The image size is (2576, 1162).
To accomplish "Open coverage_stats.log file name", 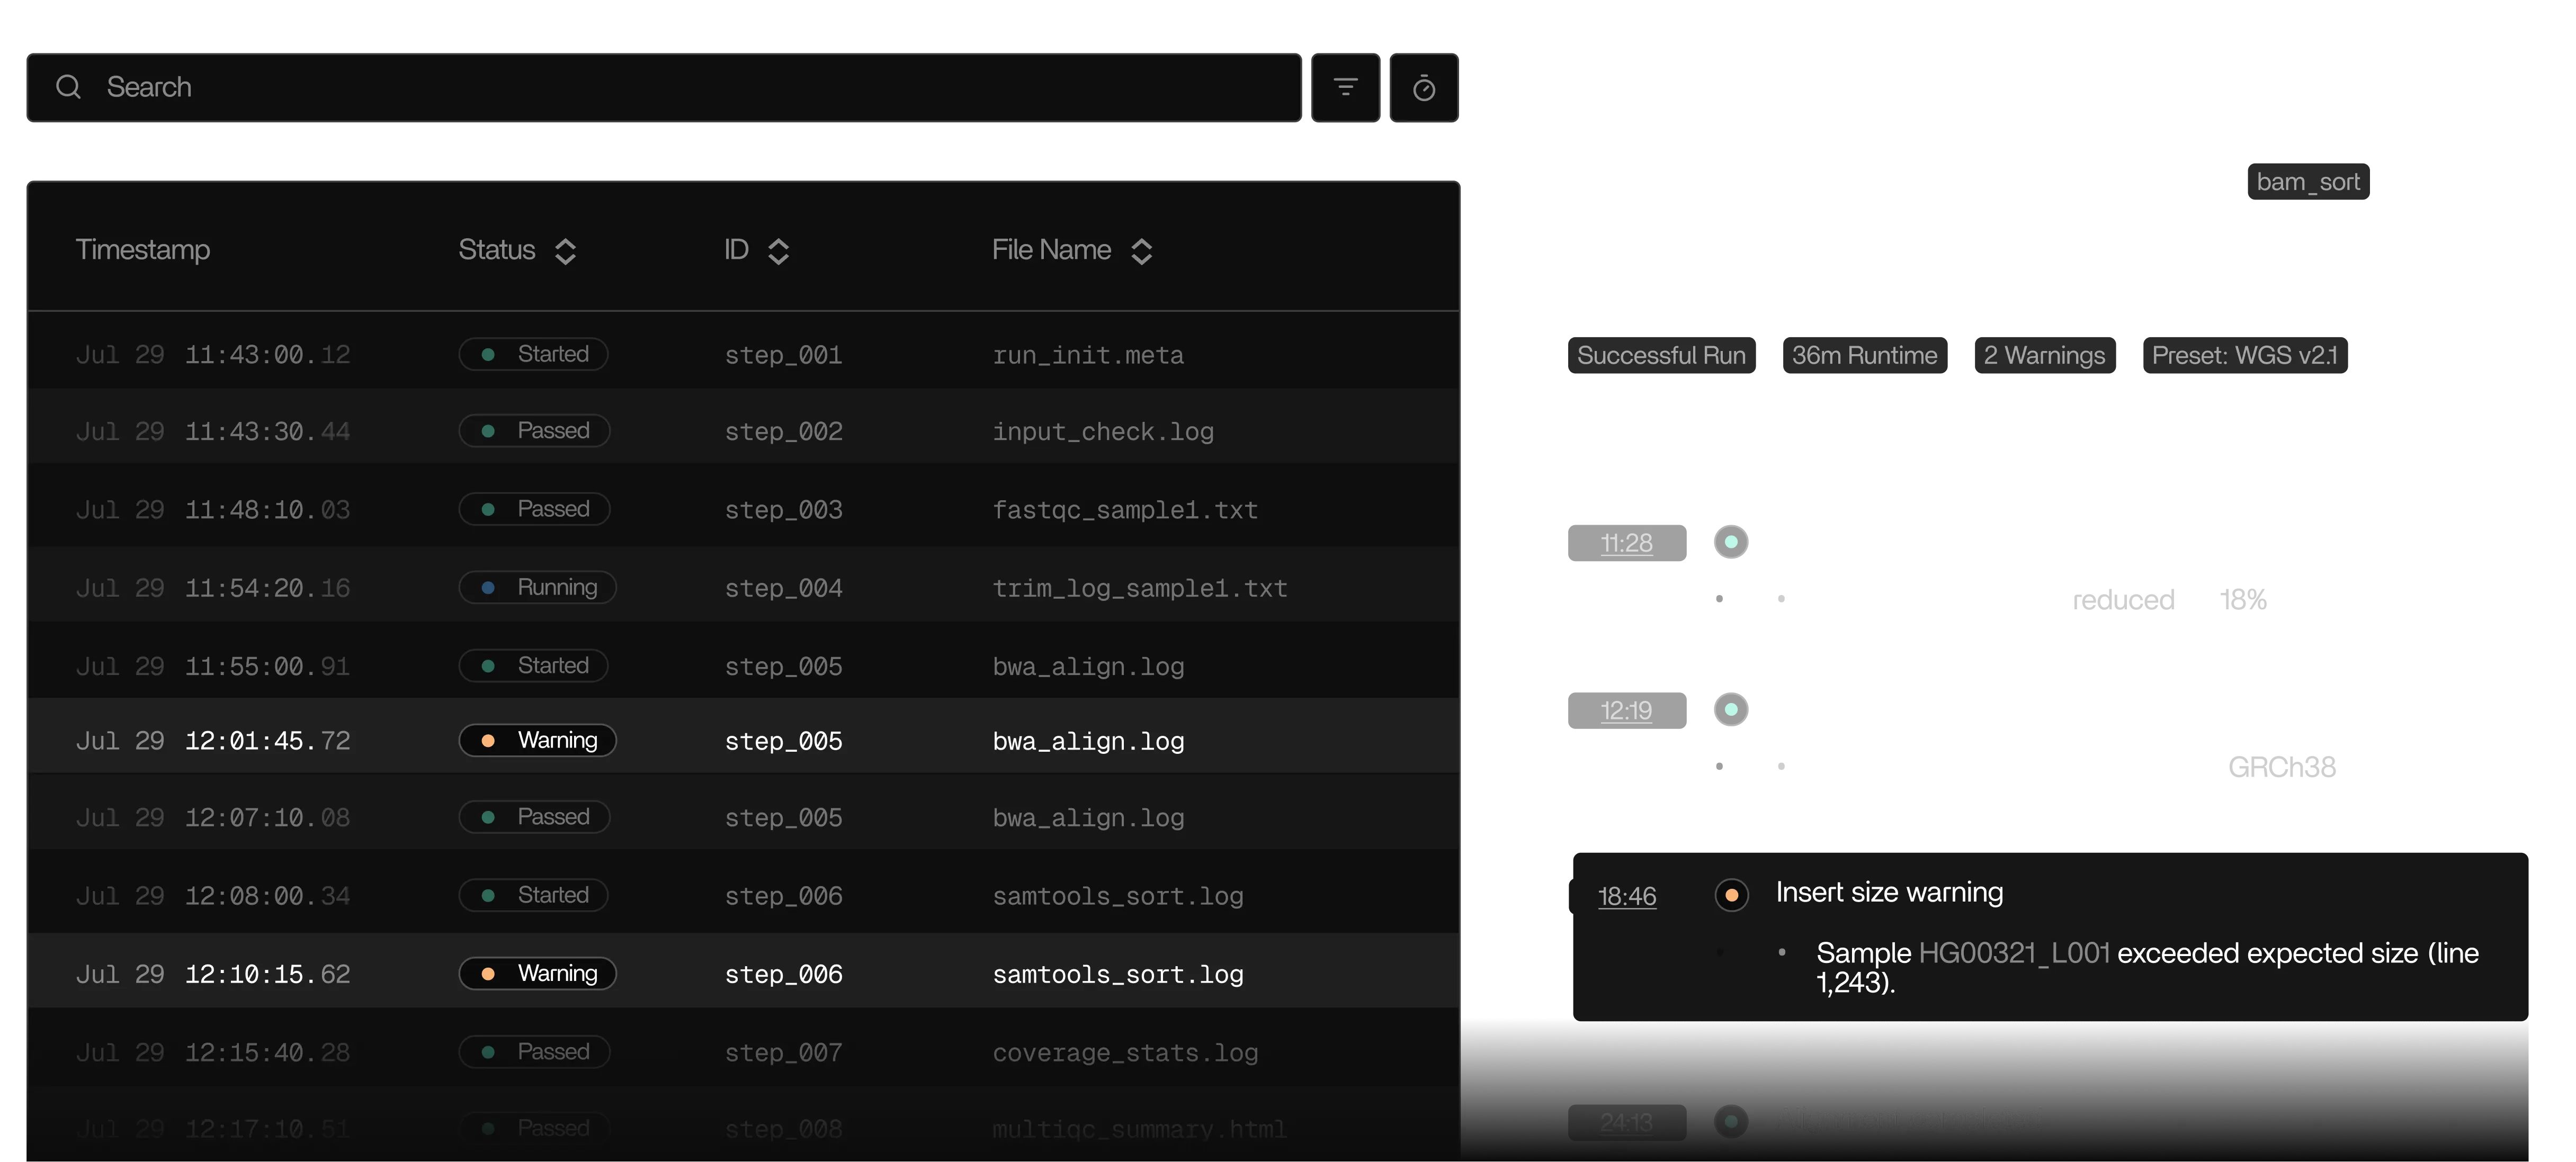I will pos(1125,1052).
